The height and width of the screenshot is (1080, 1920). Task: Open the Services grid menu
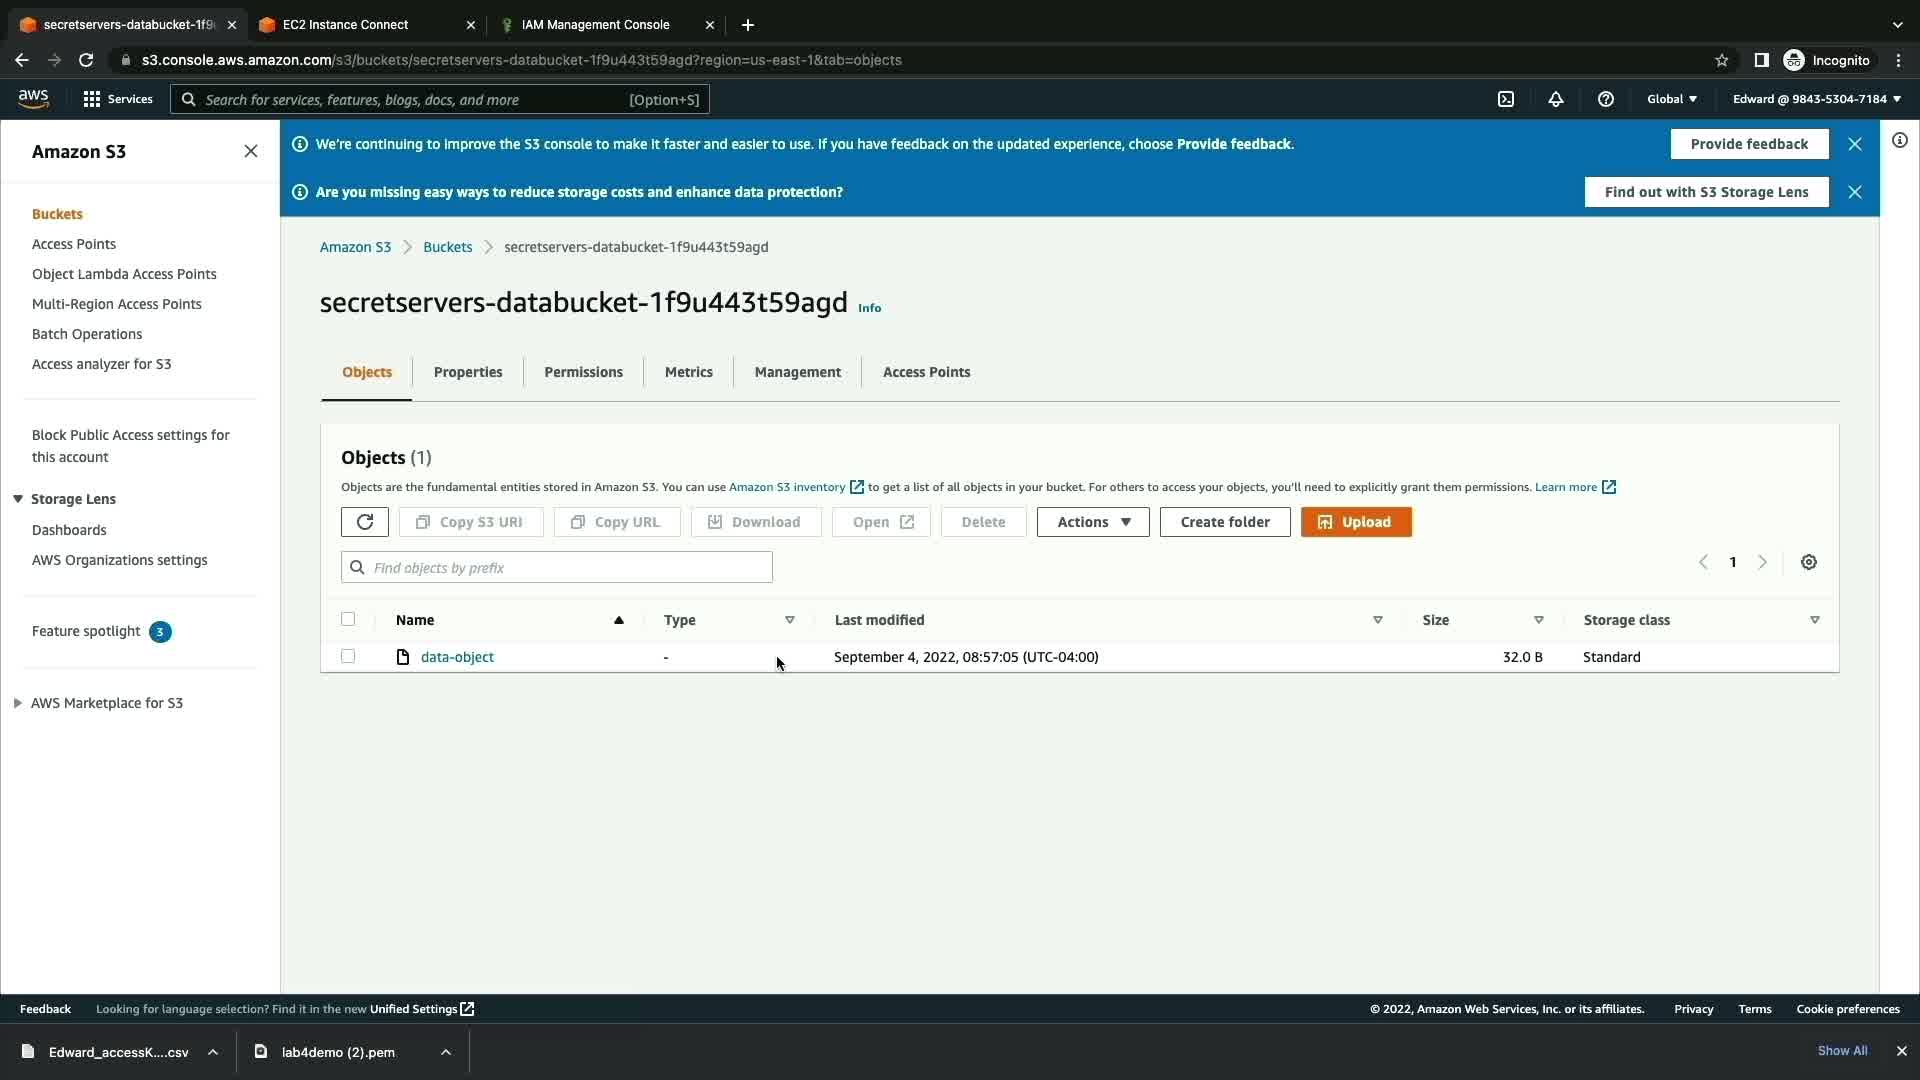117,99
